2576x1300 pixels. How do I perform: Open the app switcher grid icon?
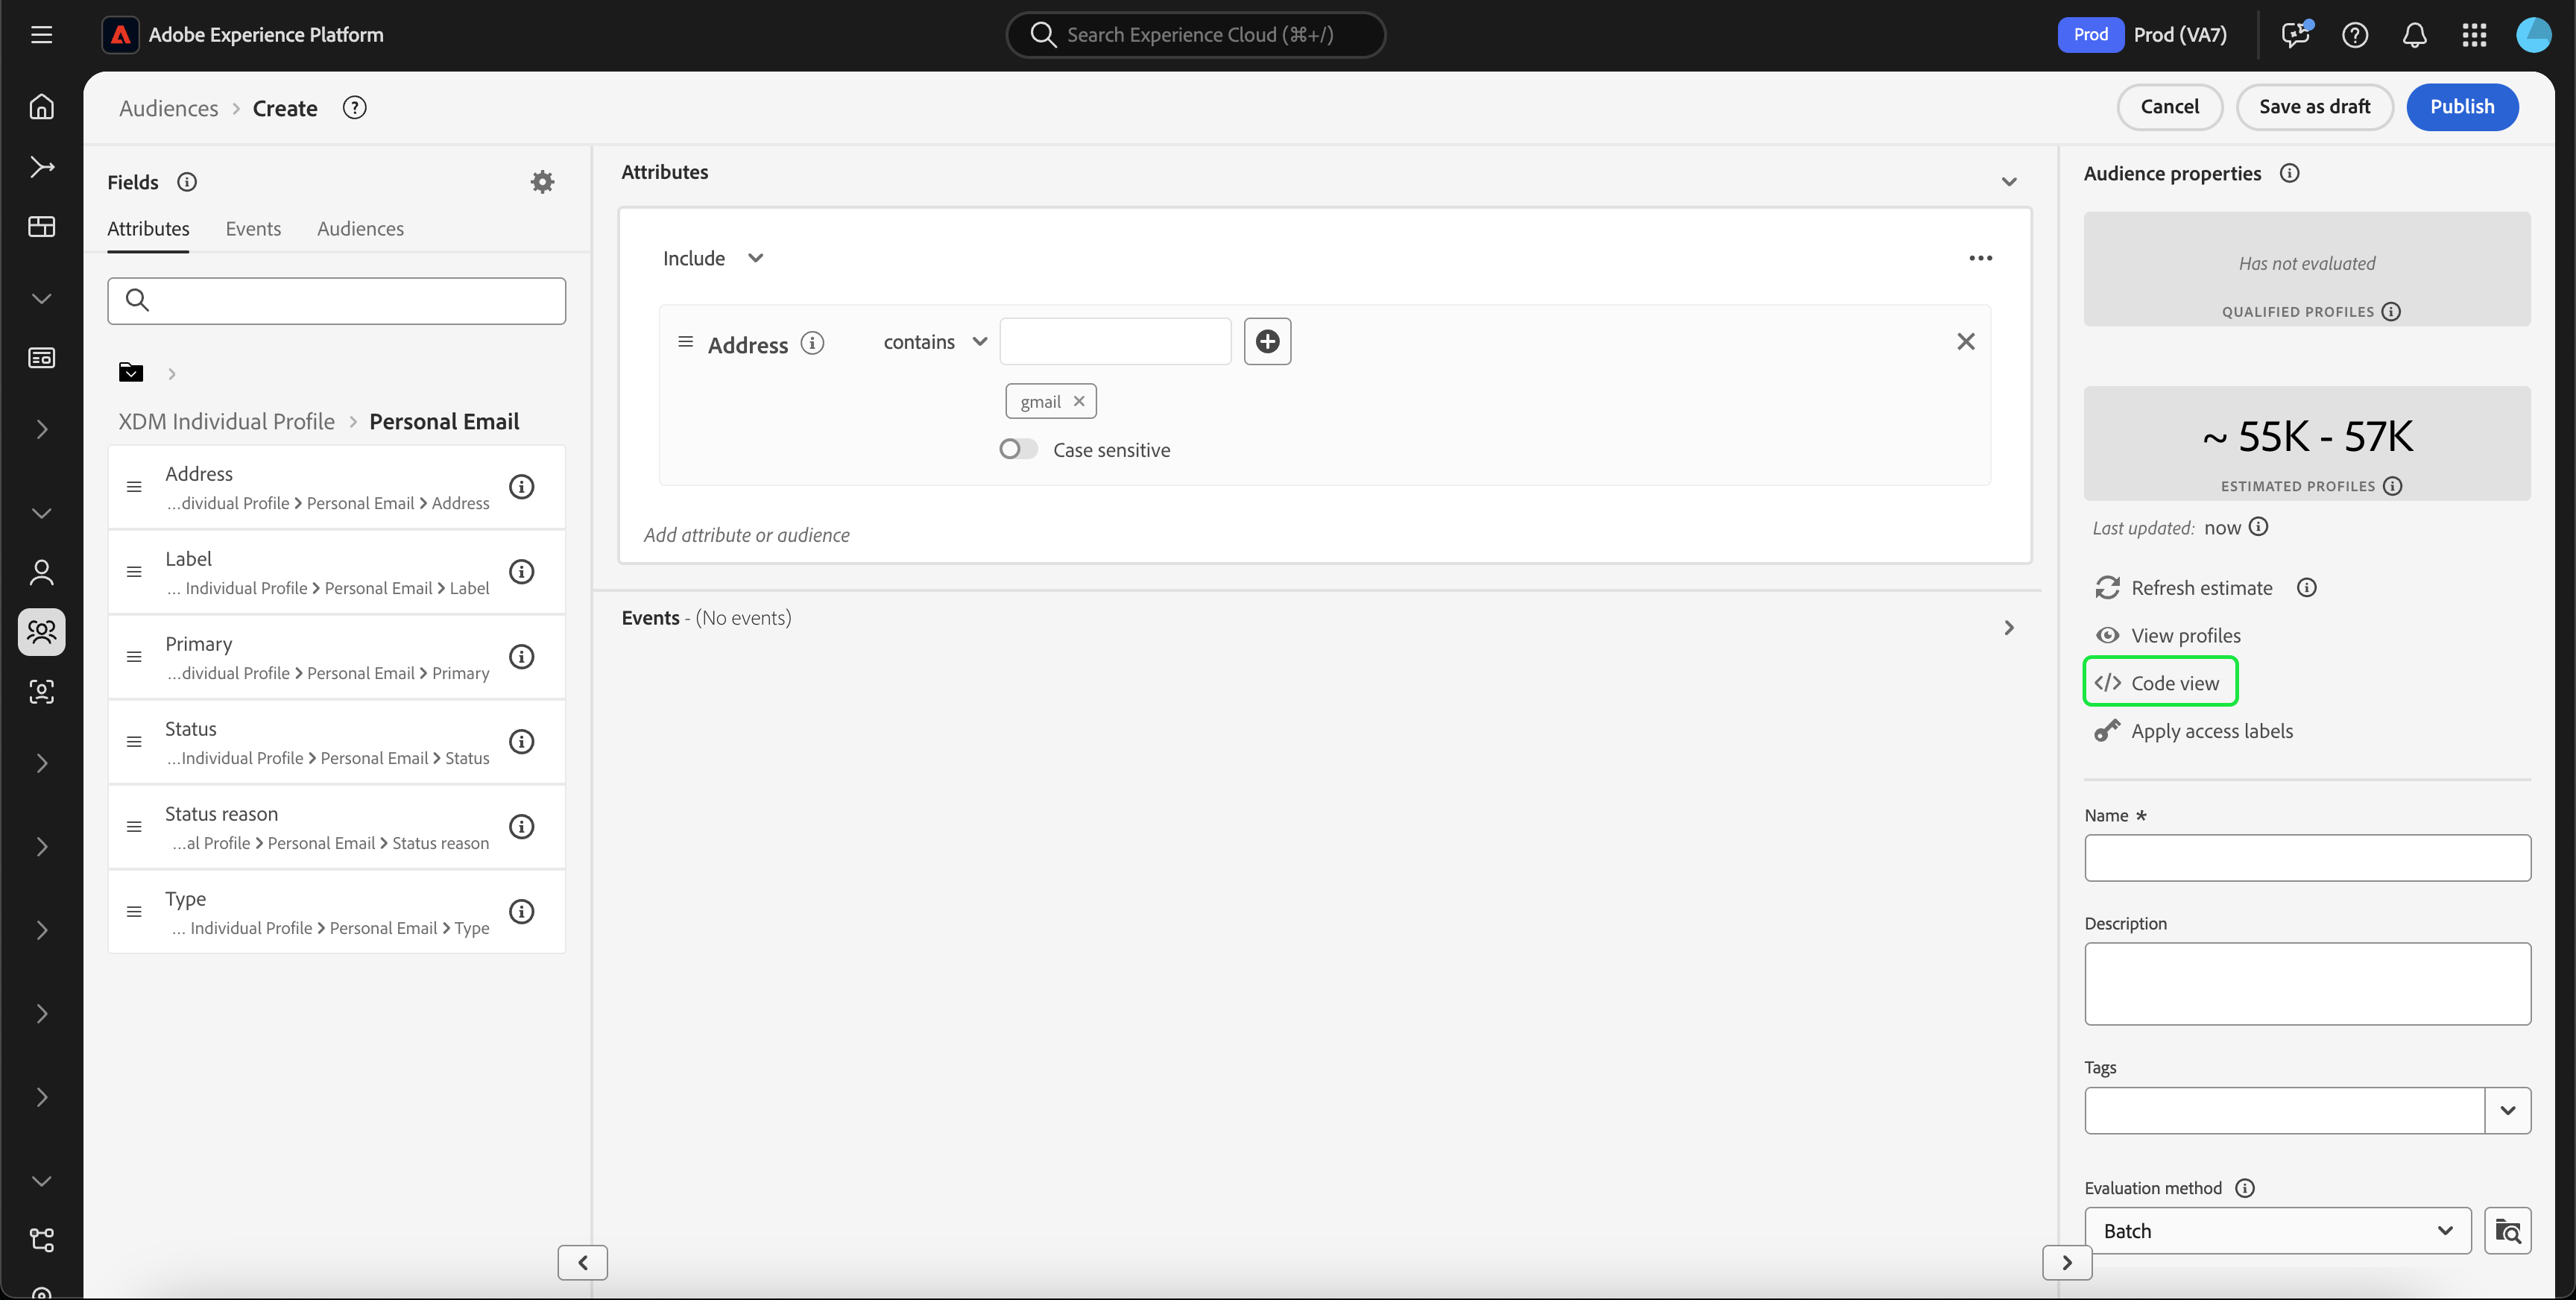click(2474, 35)
